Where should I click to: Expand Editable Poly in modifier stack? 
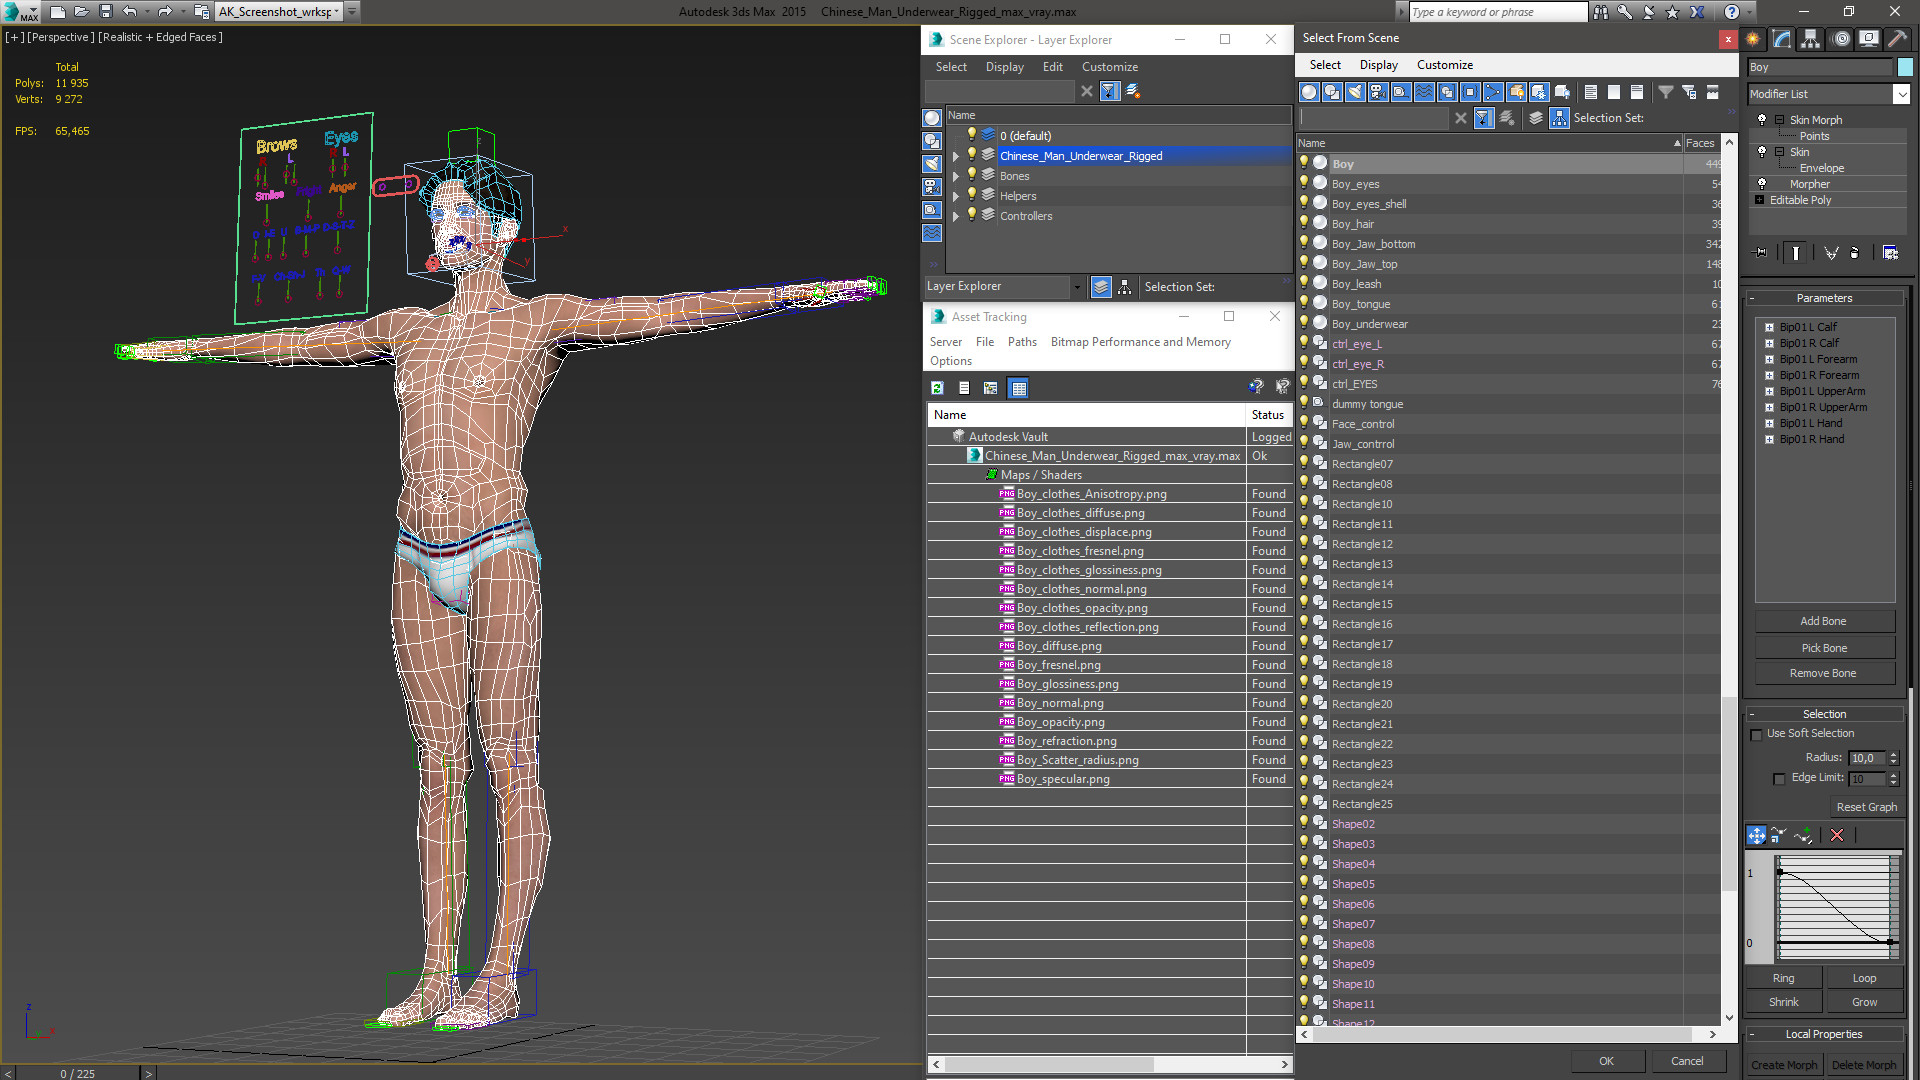click(1760, 200)
